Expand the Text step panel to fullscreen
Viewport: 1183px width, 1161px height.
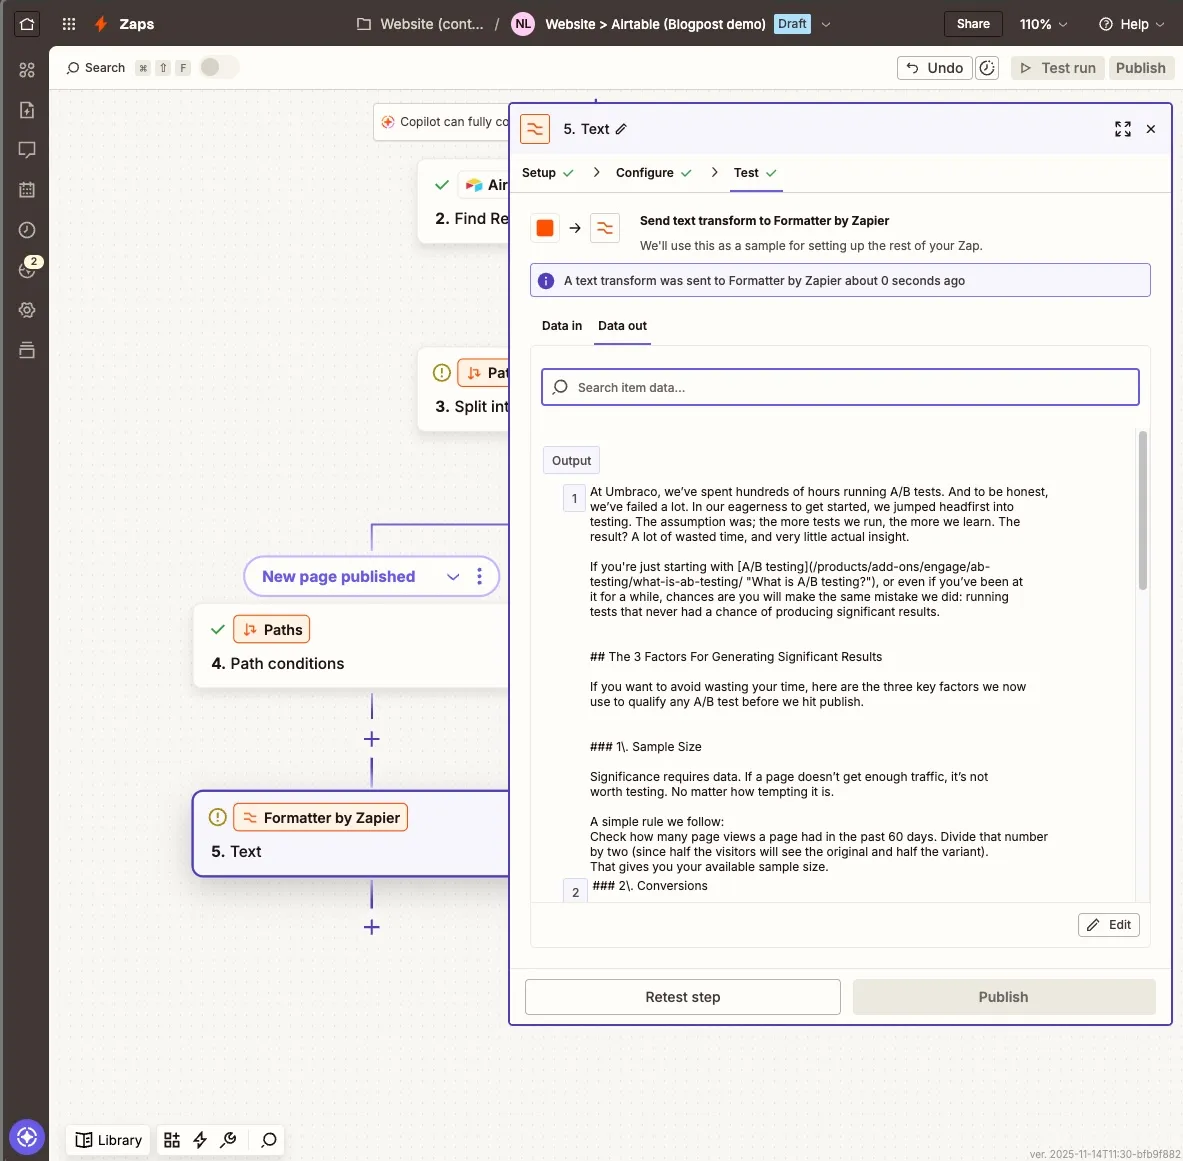1122,129
